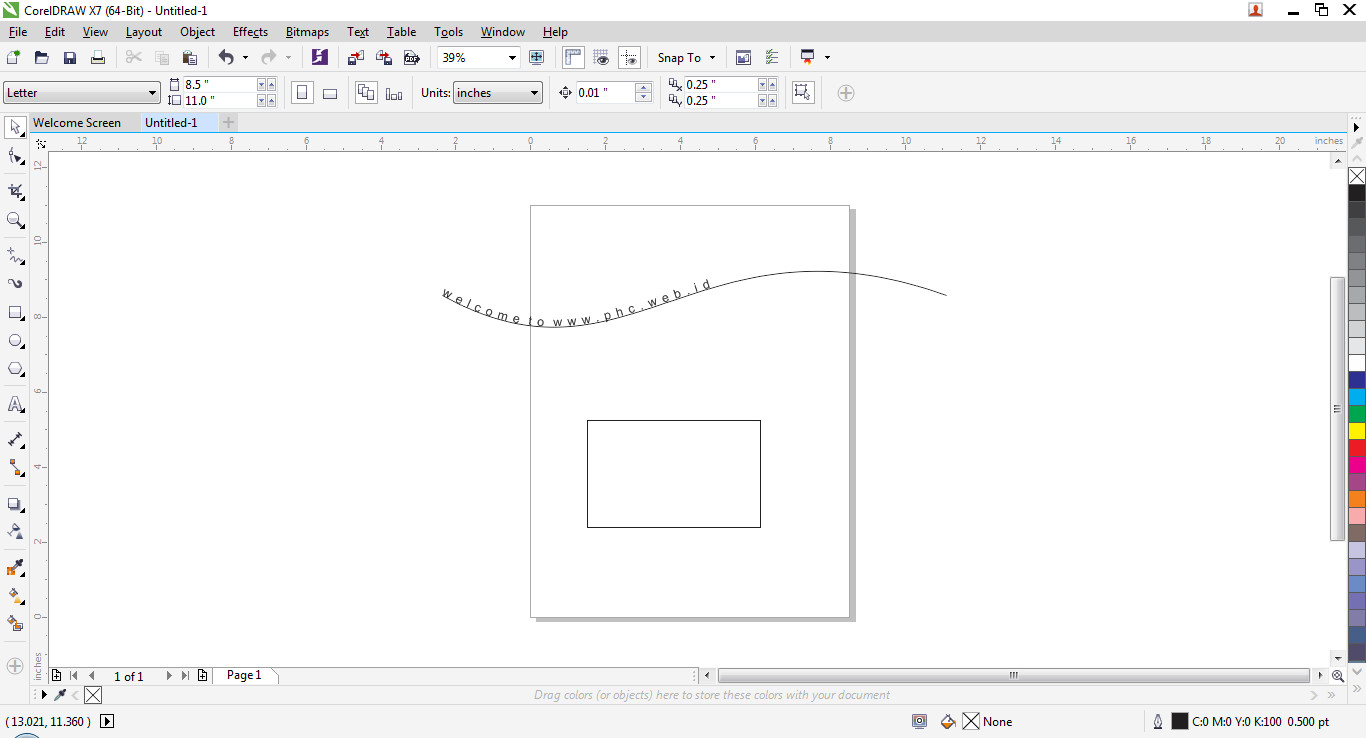Image resolution: width=1366 pixels, height=738 pixels.
Task: Toggle full-screen preview
Action: 536,58
